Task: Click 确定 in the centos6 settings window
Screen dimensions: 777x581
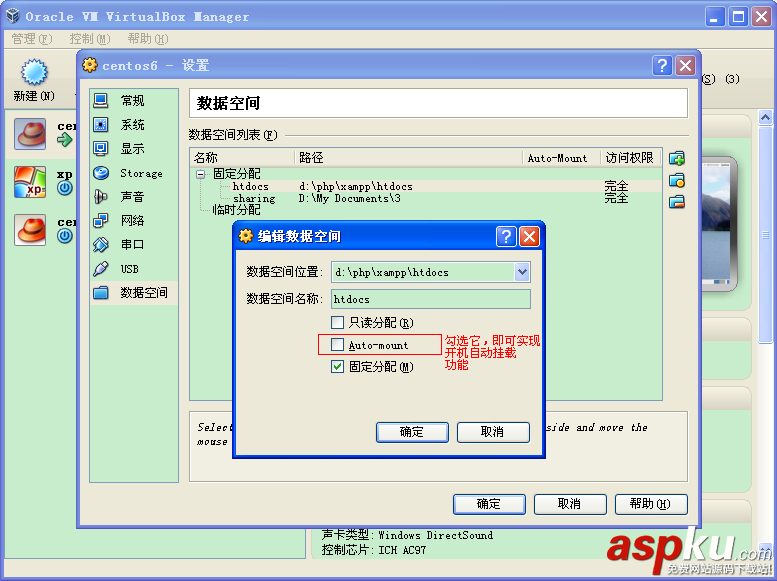Action: click(x=489, y=504)
